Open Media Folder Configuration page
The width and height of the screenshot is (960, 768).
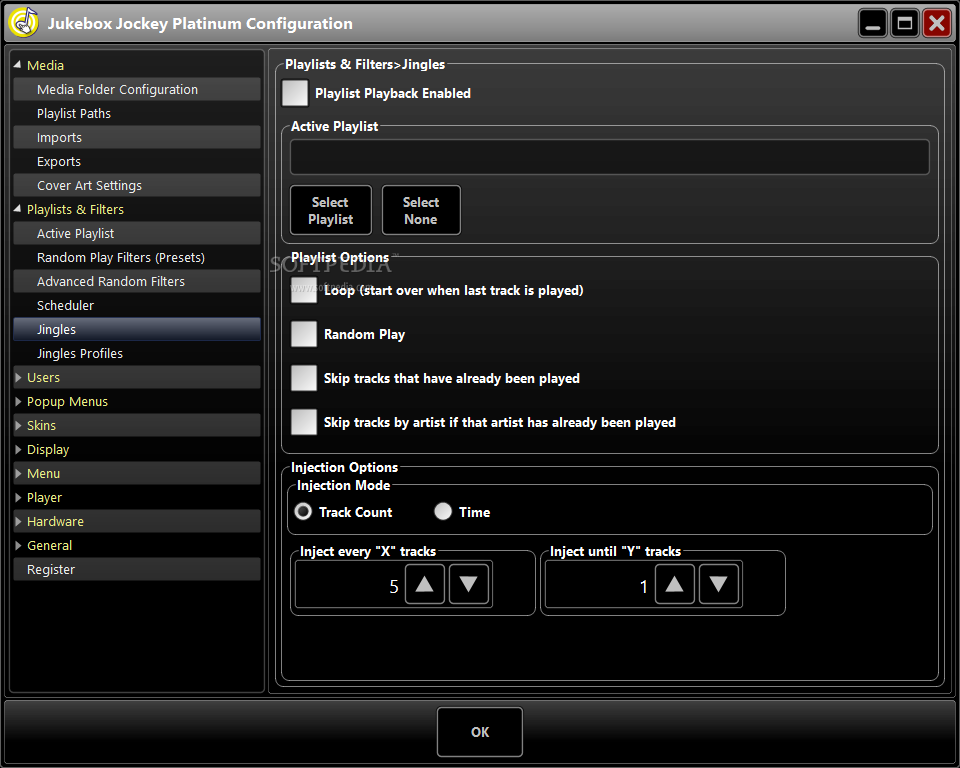coord(137,89)
